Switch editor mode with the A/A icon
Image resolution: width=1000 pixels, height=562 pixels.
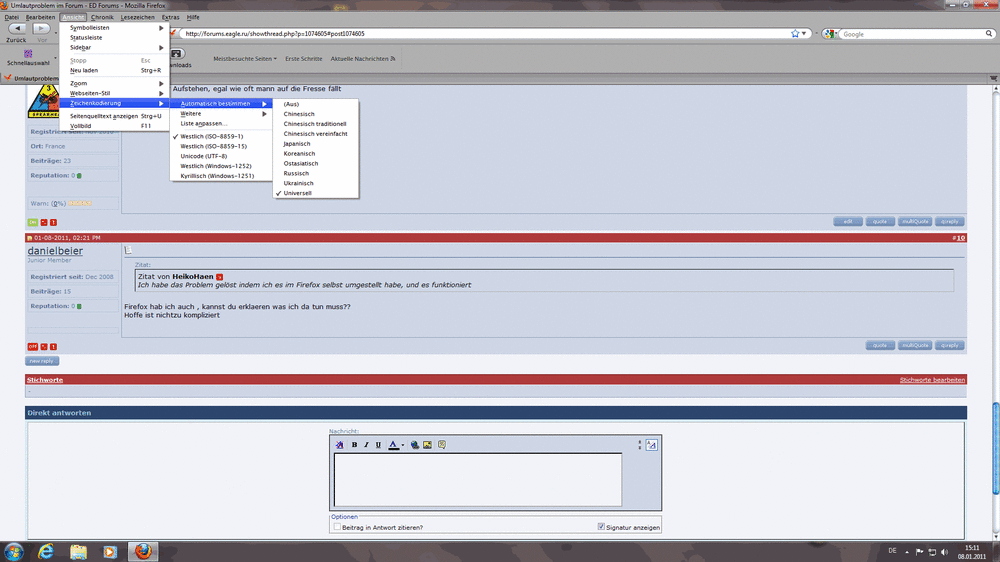(651, 445)
